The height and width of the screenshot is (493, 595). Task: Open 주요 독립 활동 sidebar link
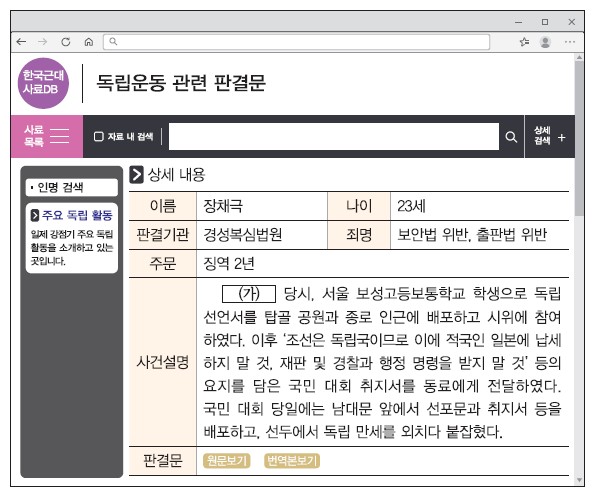77,215
